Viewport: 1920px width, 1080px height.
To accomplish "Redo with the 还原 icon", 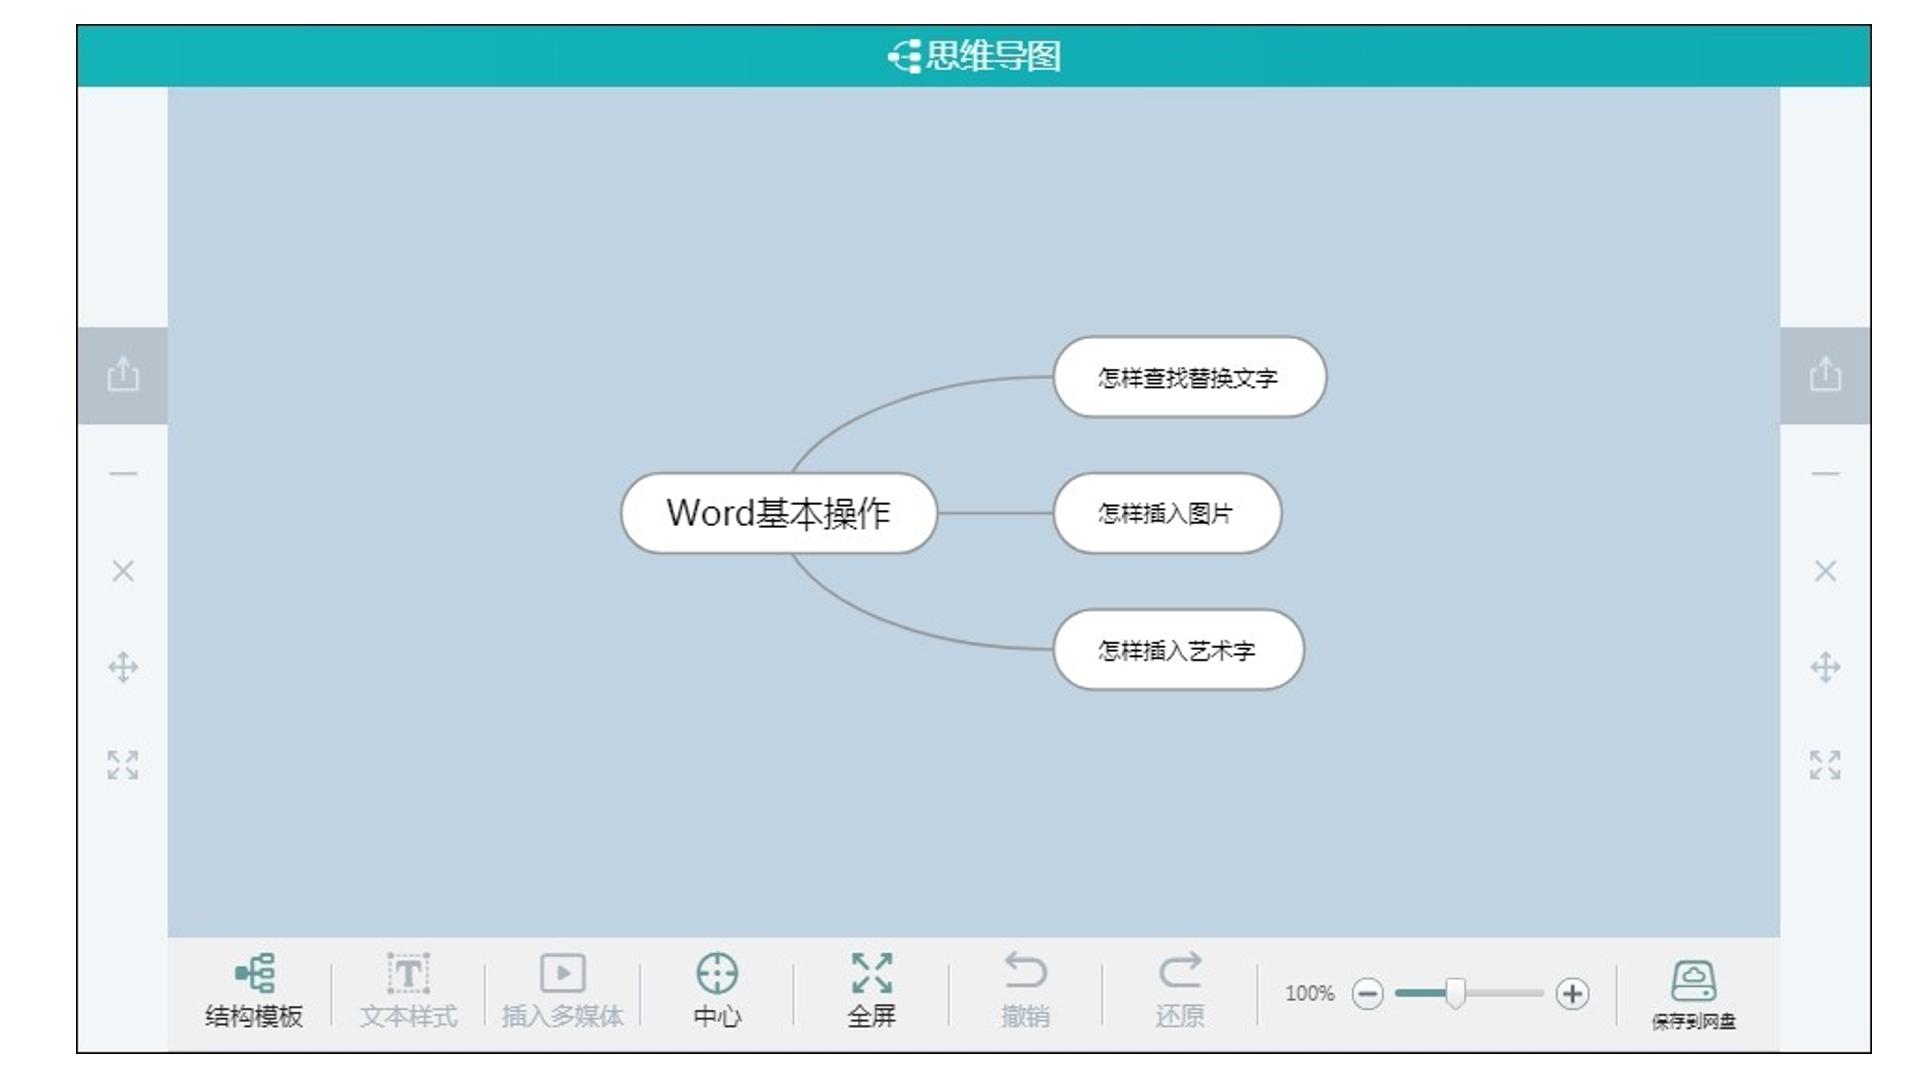I will [1180, 971].
